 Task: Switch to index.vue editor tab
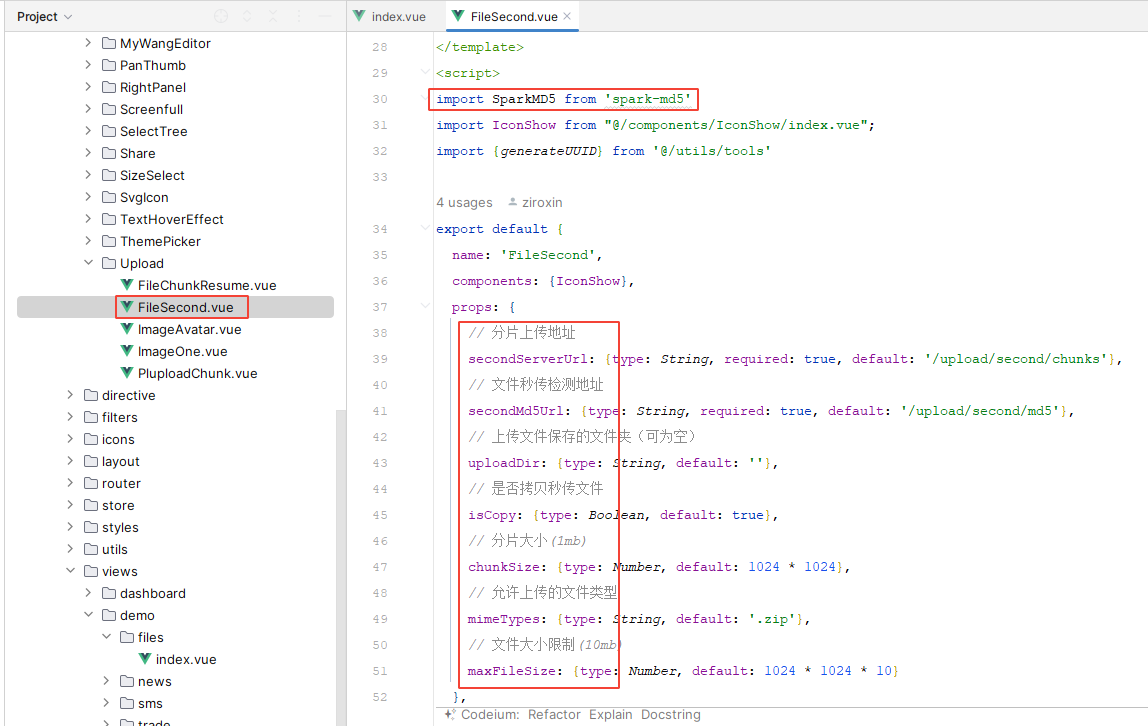(390, 16)
